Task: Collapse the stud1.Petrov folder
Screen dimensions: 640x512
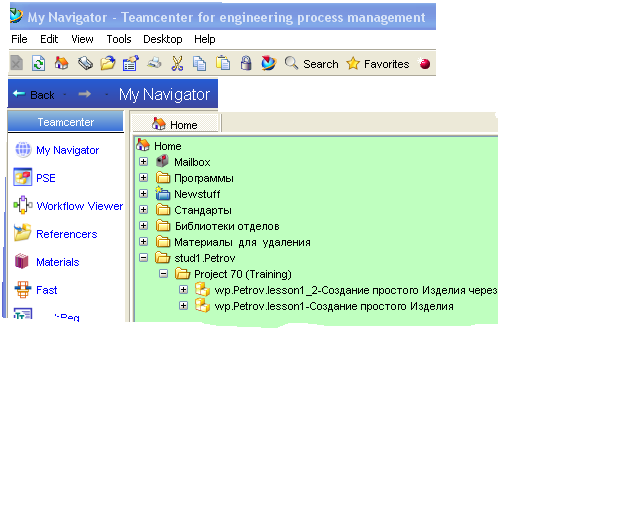Action: (143, 258)
